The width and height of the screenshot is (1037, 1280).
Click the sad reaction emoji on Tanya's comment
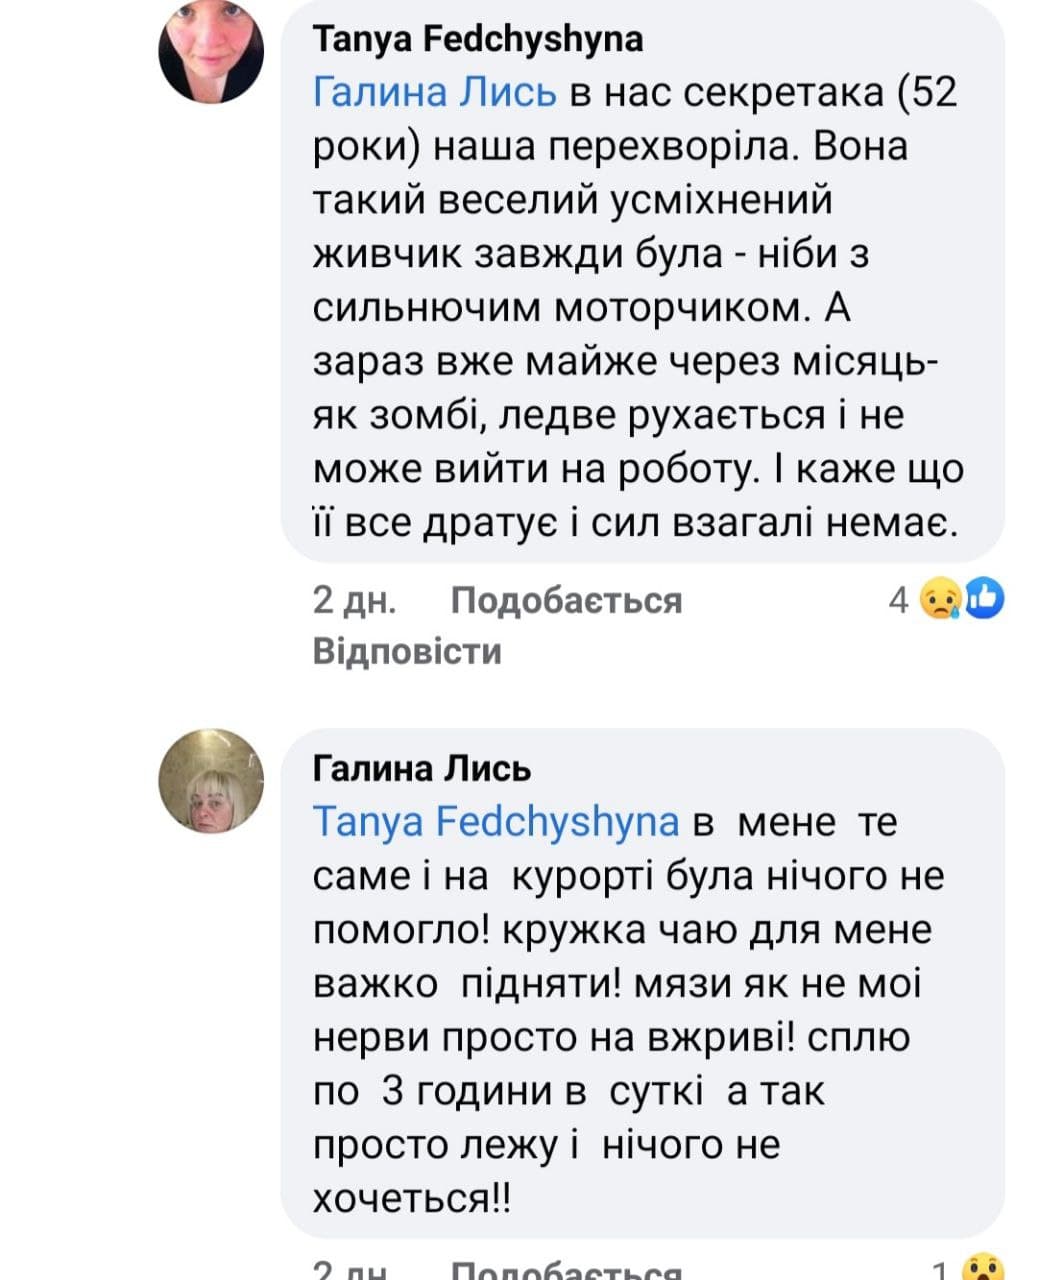(940, 599)
